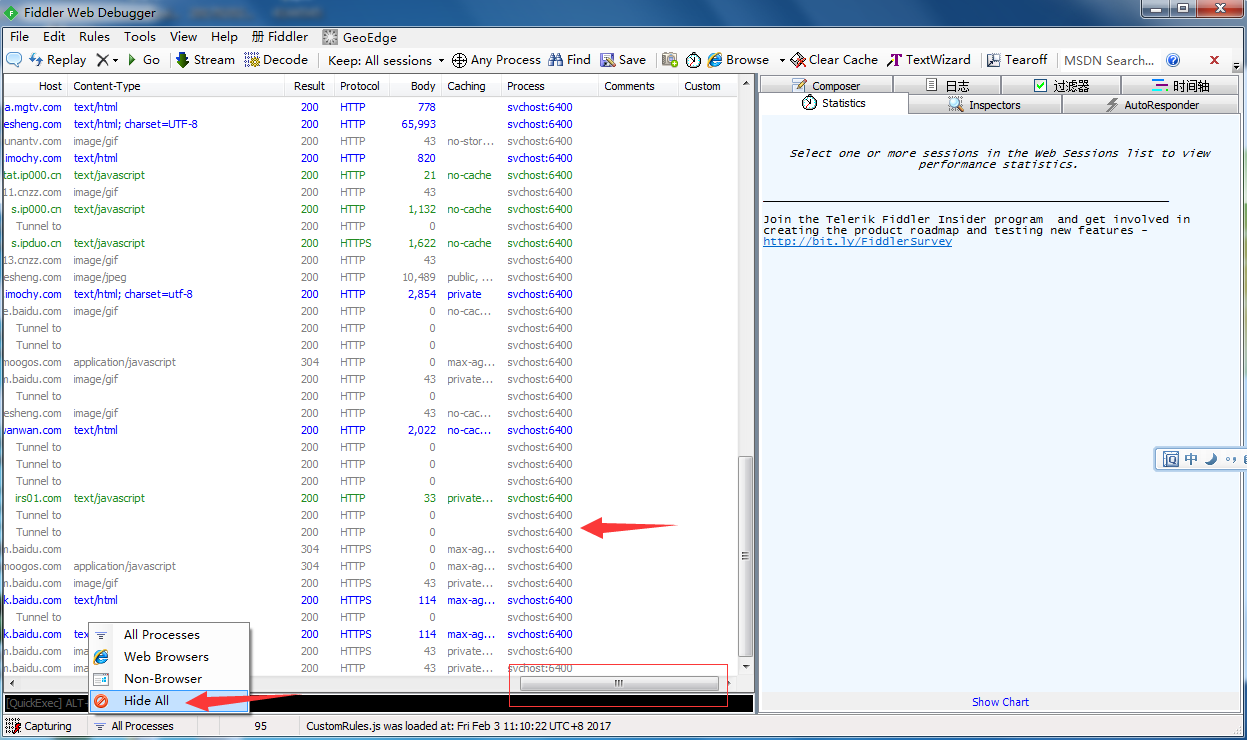Sort by the Body column header
This screenshot has width=1247, height=740.
[x=416, y=86]
